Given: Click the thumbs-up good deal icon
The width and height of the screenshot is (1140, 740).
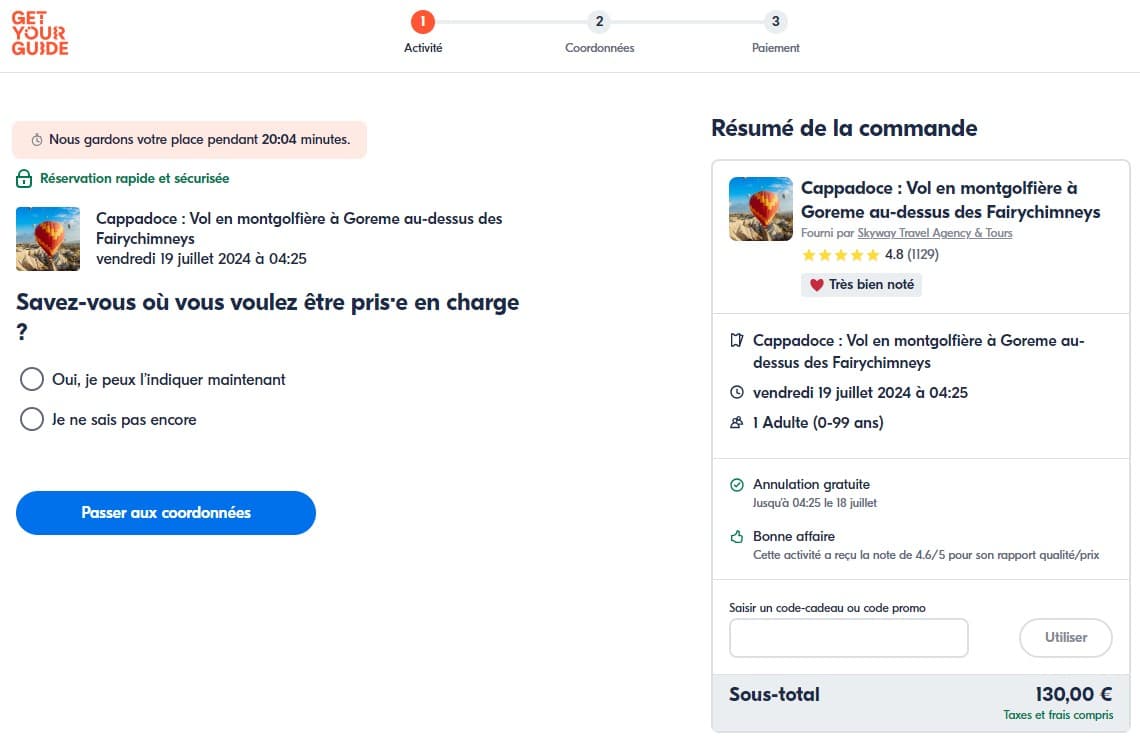Looking at the screenshot, I should pos(737,537).
